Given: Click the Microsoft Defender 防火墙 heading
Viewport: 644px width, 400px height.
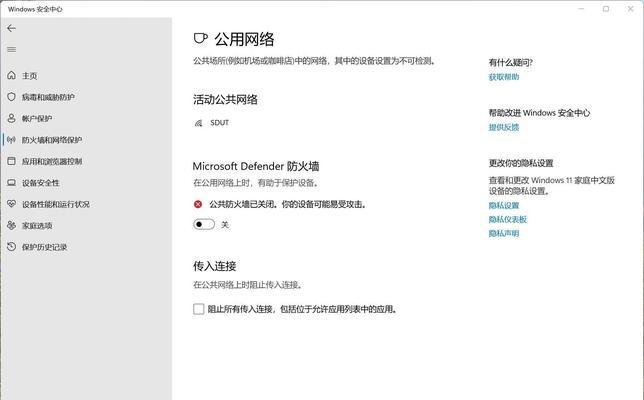Looking at the screenshot, I should [256, 166].
